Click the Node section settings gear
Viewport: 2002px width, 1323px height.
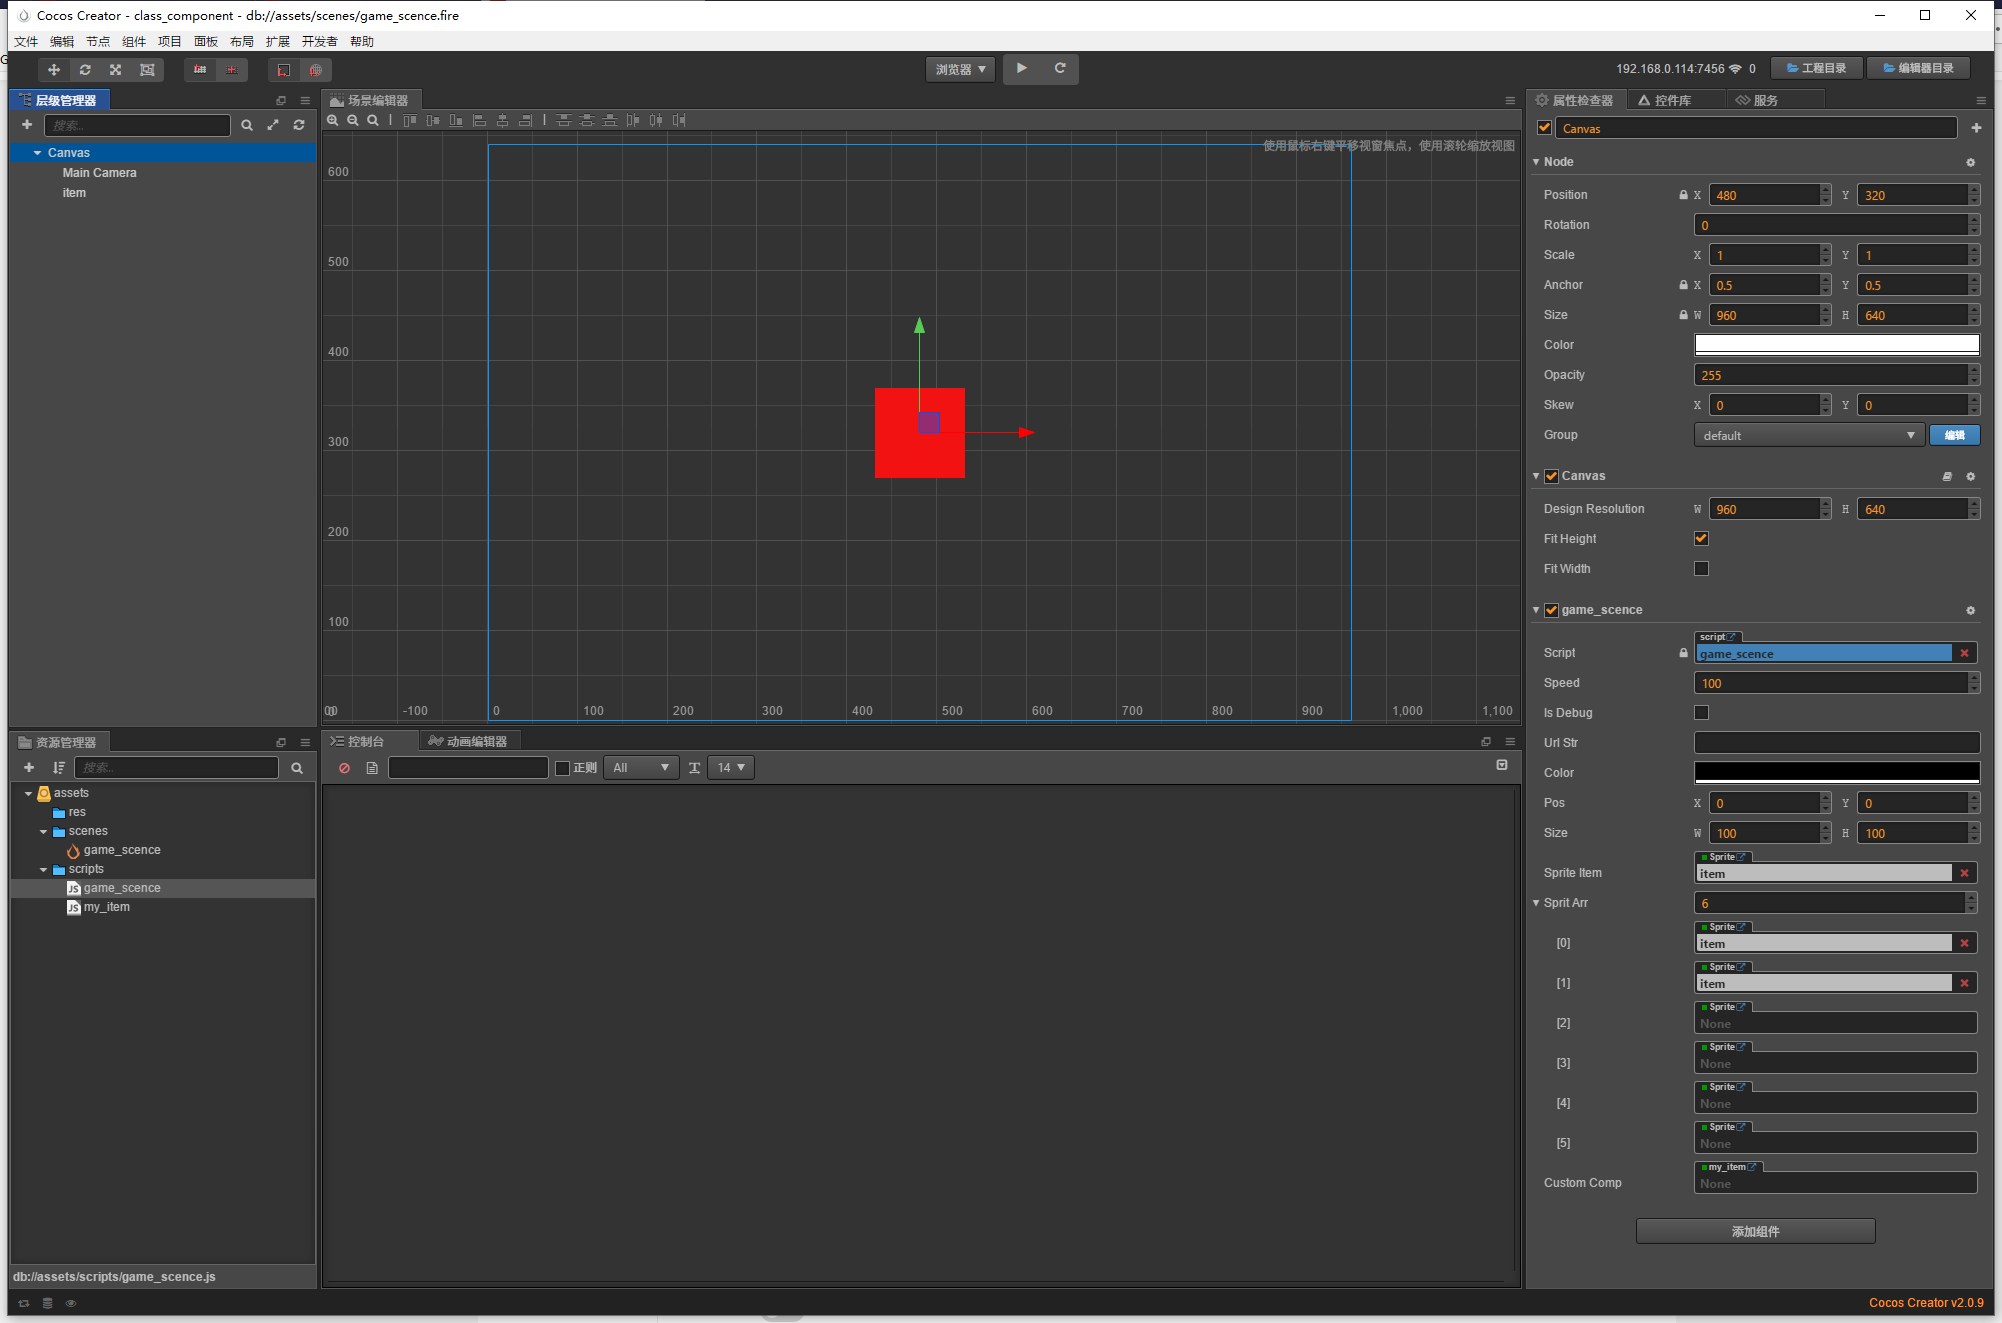pos(1970,162)
